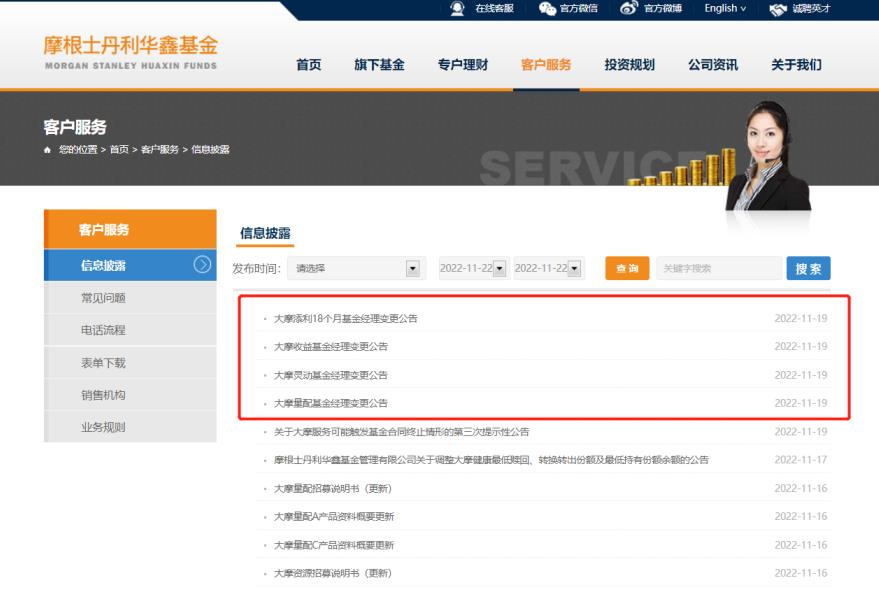Click the Morgan Stanley Huaxin Funds logo

(130, 52)
